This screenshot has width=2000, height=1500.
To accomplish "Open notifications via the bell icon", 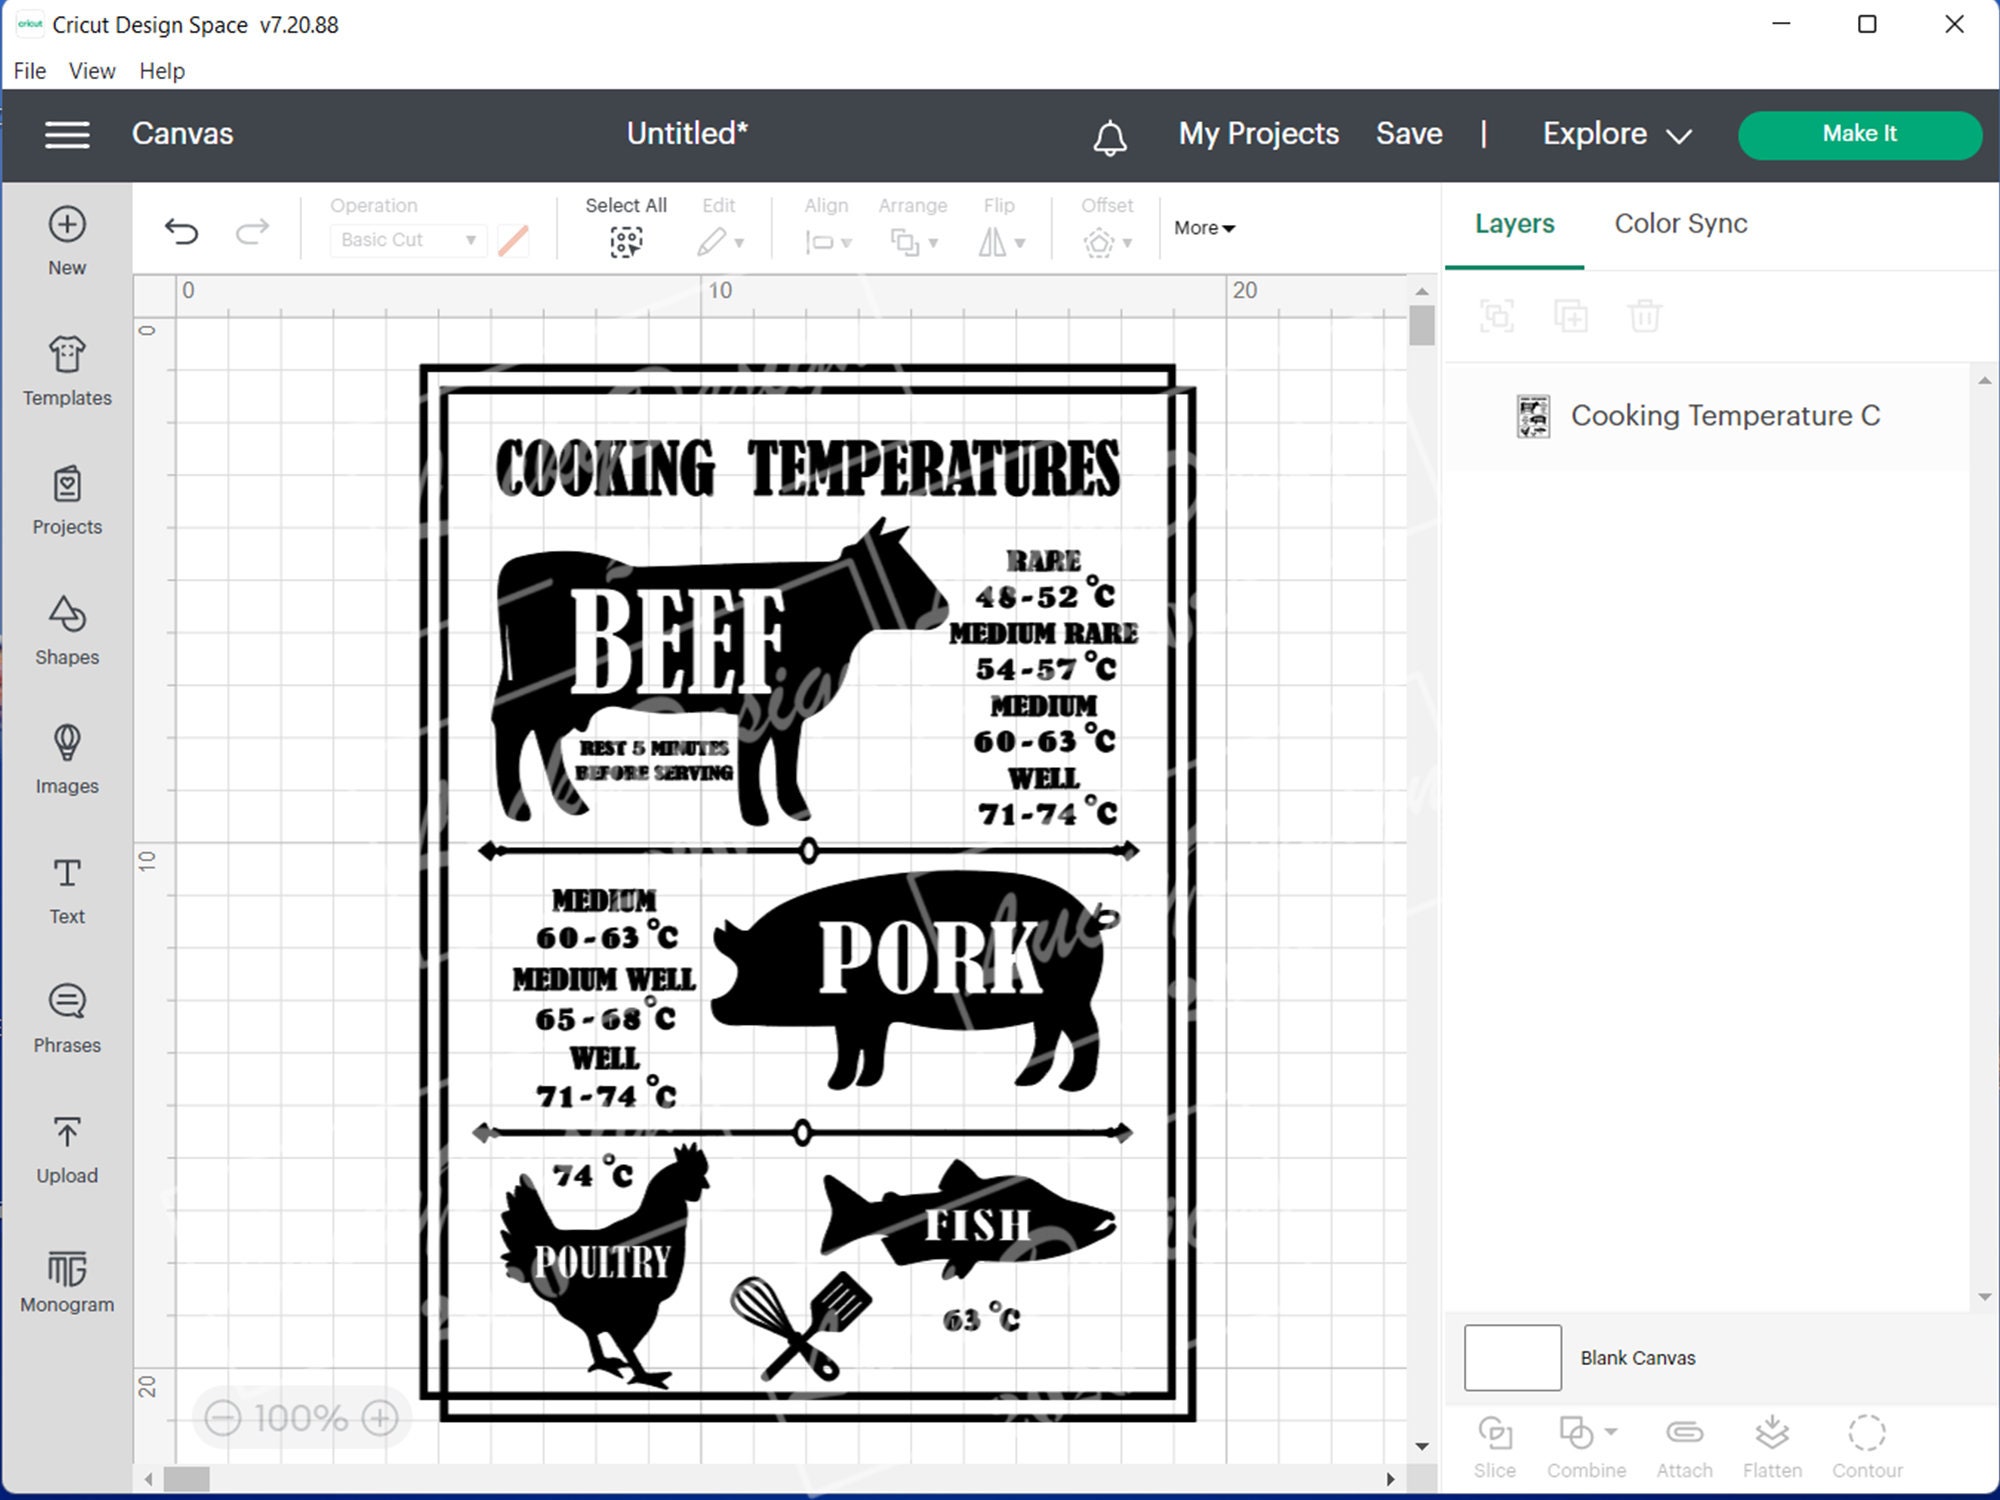I will (x=1110, y=137).
